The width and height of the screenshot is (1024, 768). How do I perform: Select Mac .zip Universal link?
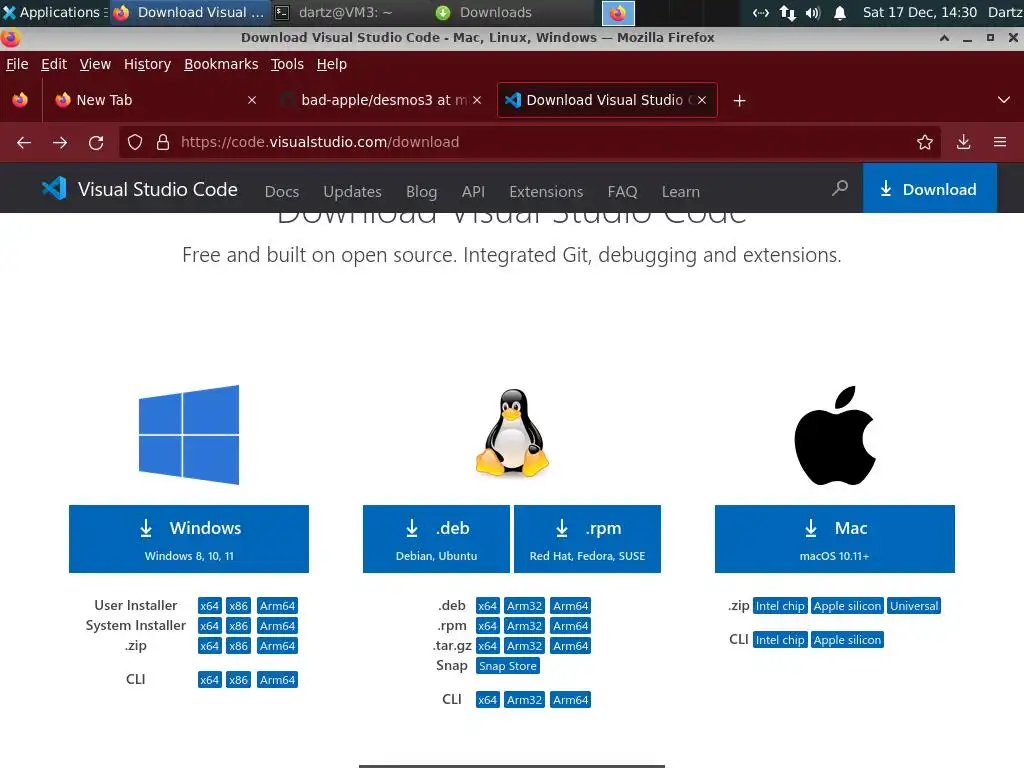pyautogui.click(x=914, y=605)
